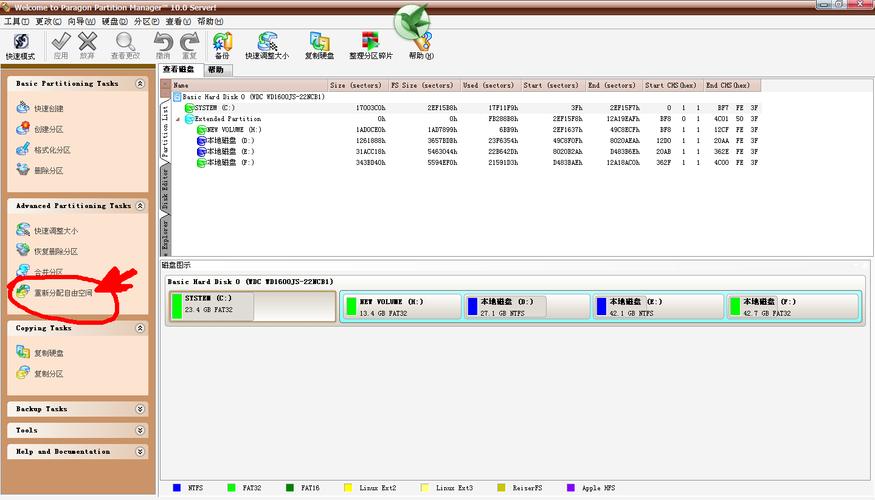Click SYSTEM (C:) 23.4 GB block in disk map

(x=253, y=306)
